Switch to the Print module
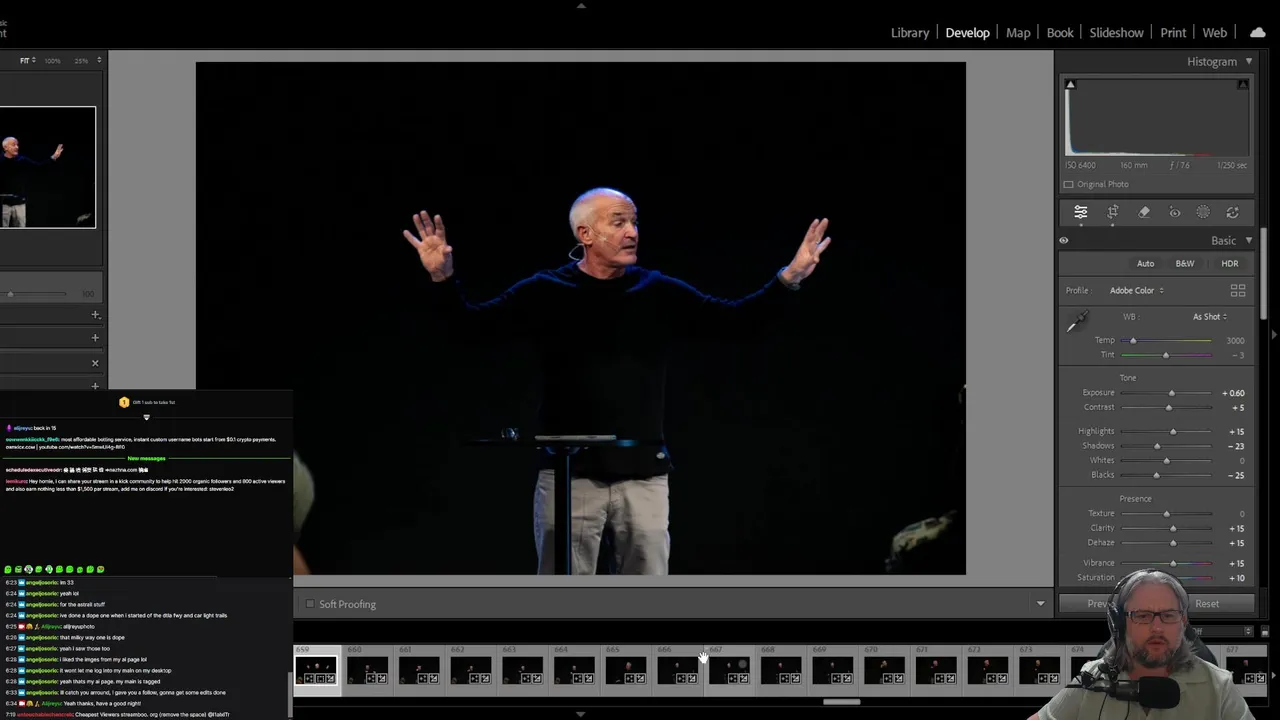Screen dimensions: 1280x720 click(x=1173, y=32)
